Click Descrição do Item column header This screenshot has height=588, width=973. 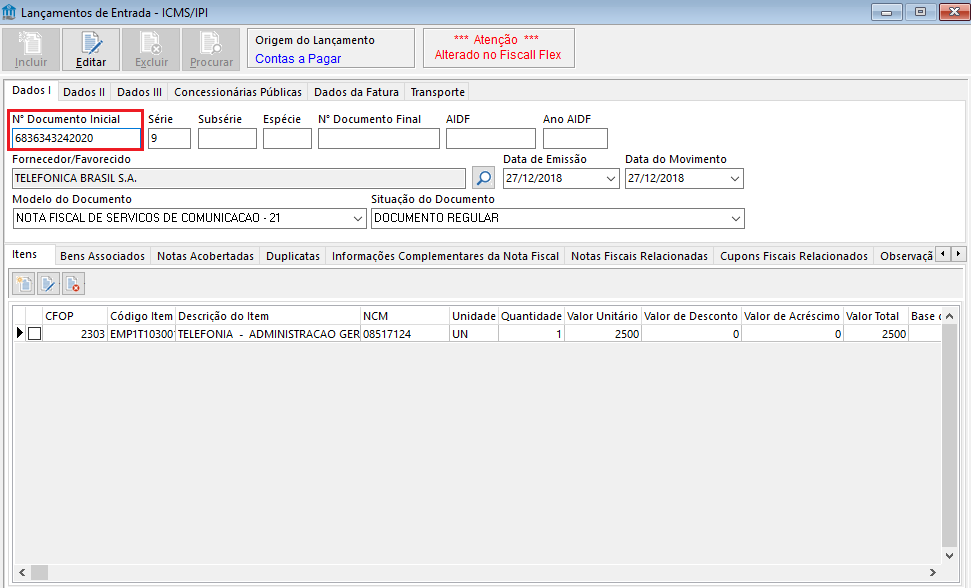[x=268, y=316]
